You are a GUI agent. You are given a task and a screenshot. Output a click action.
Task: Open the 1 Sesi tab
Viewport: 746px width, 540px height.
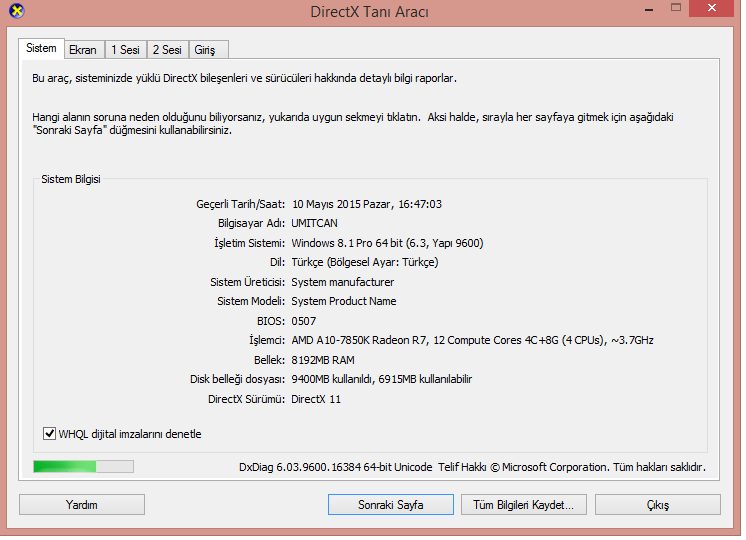coord(126,50)
